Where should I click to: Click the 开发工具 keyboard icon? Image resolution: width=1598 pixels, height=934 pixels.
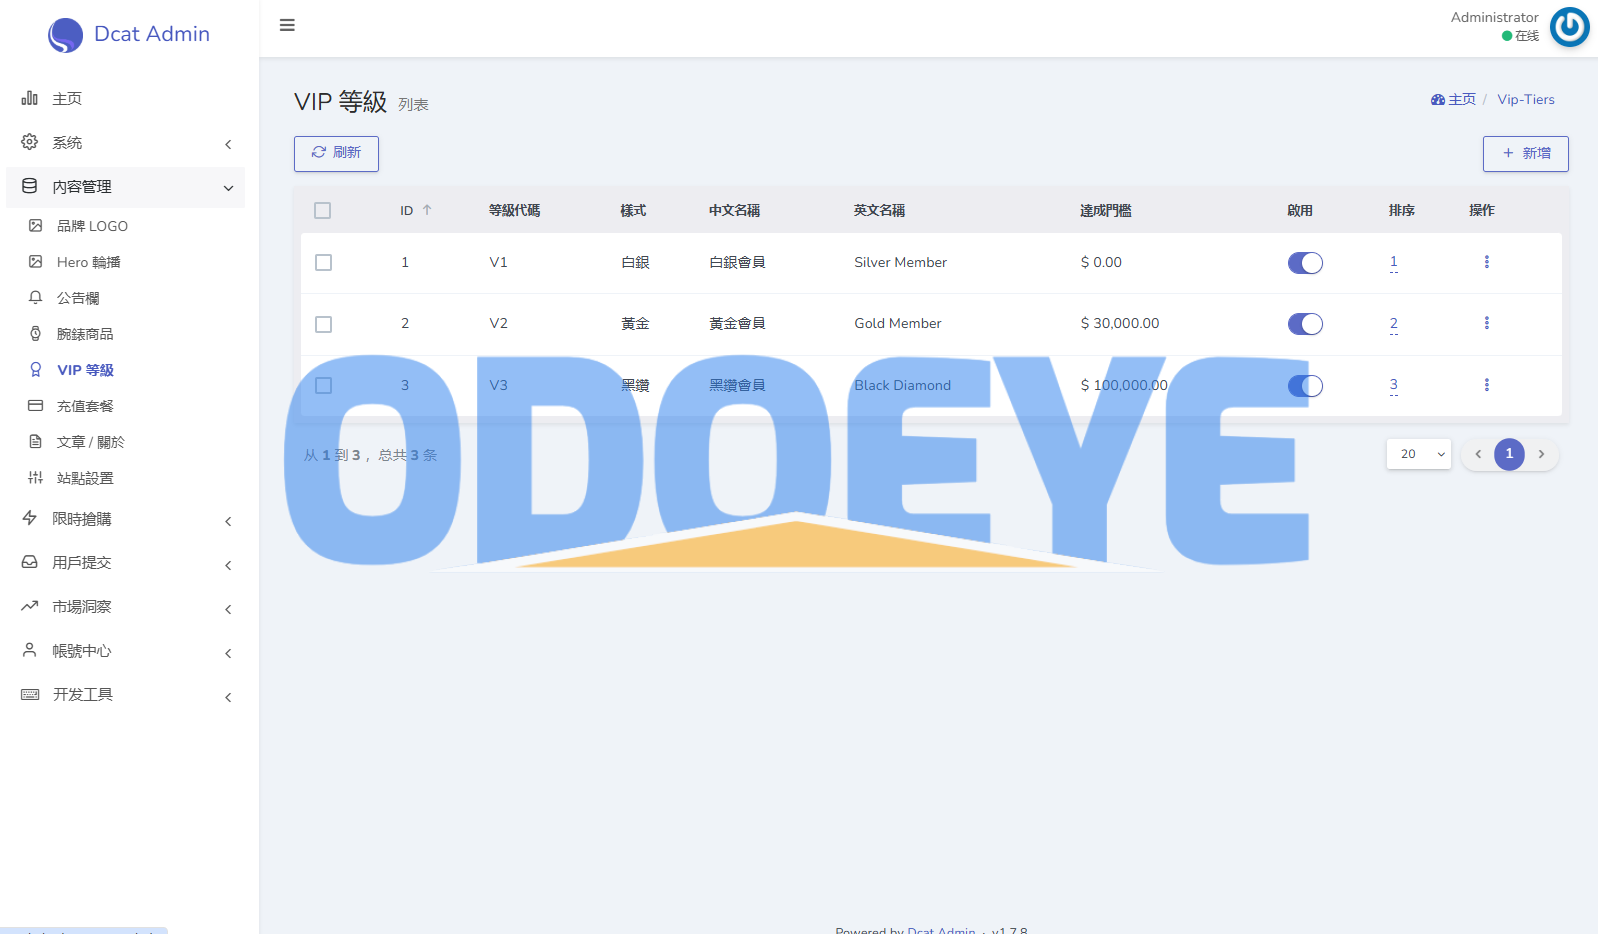pos(30,694)
